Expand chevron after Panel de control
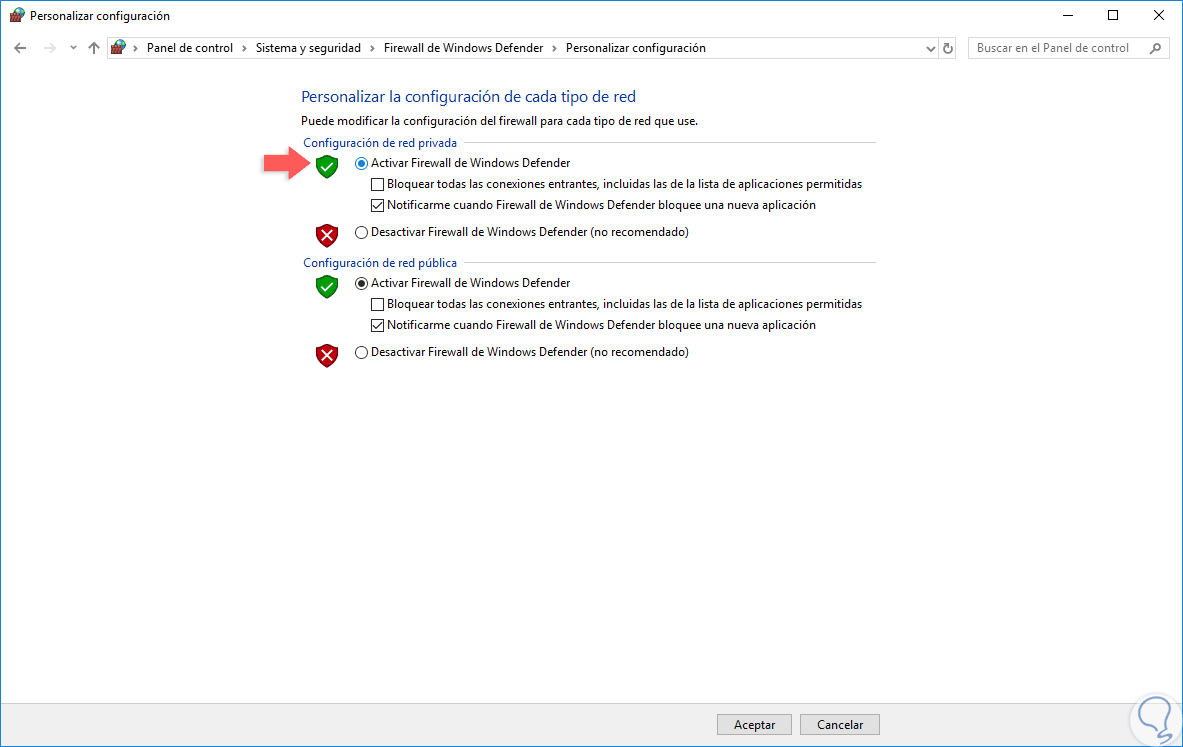 pos(244,48)
